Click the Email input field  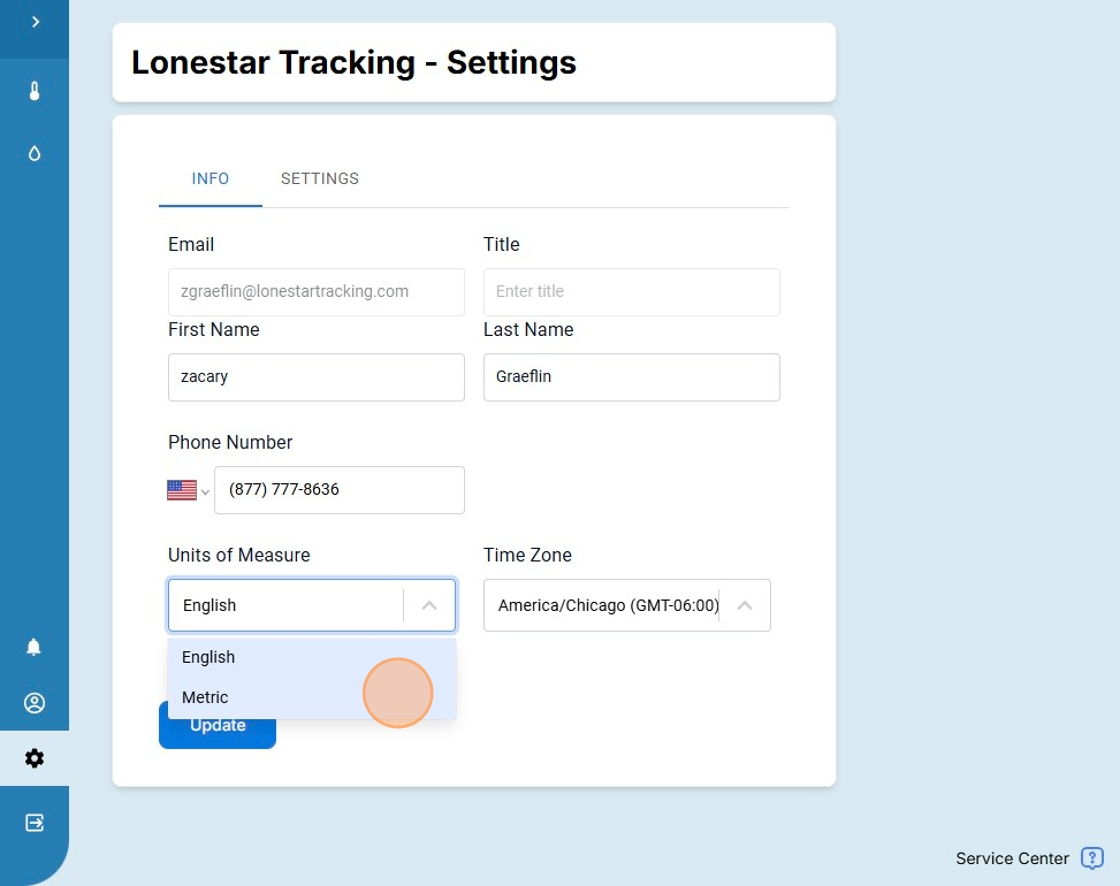[316, 292]
